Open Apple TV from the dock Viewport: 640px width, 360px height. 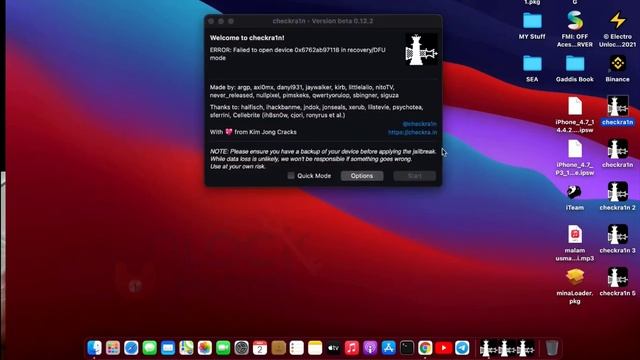(333, 348)
